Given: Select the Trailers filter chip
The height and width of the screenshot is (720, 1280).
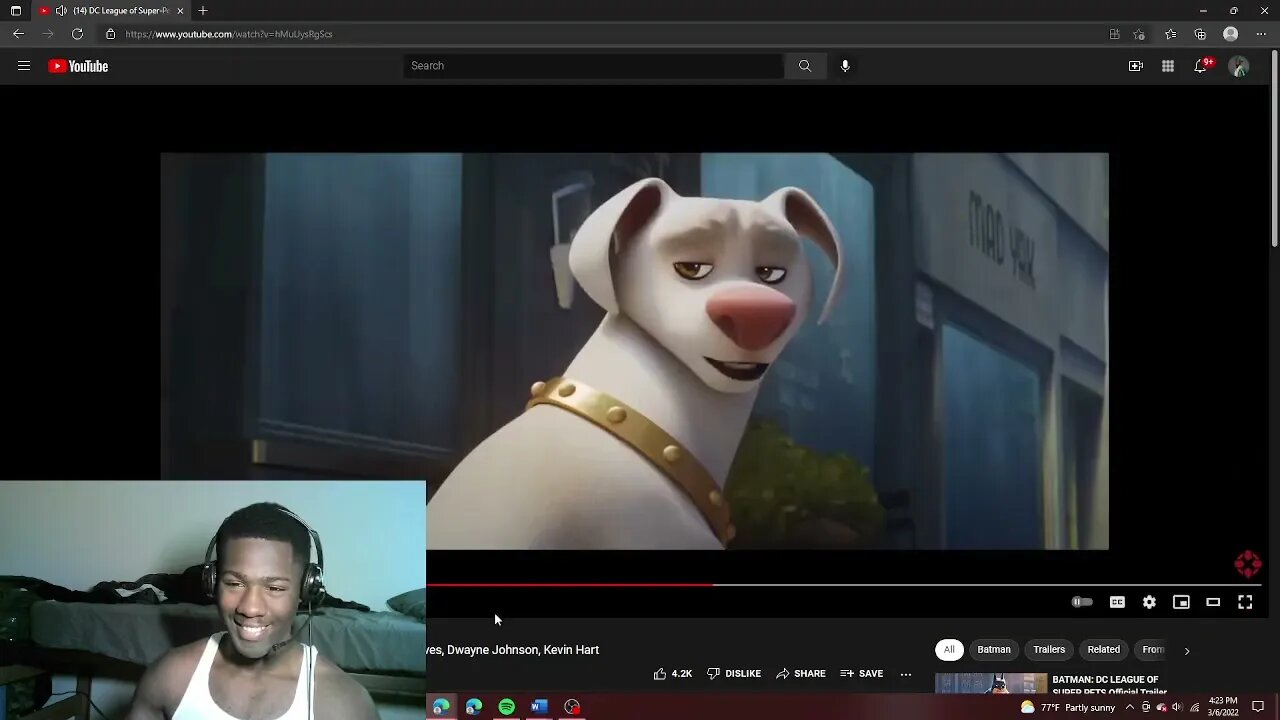Looking at the screenshot, I should [x=1049, y=650].
